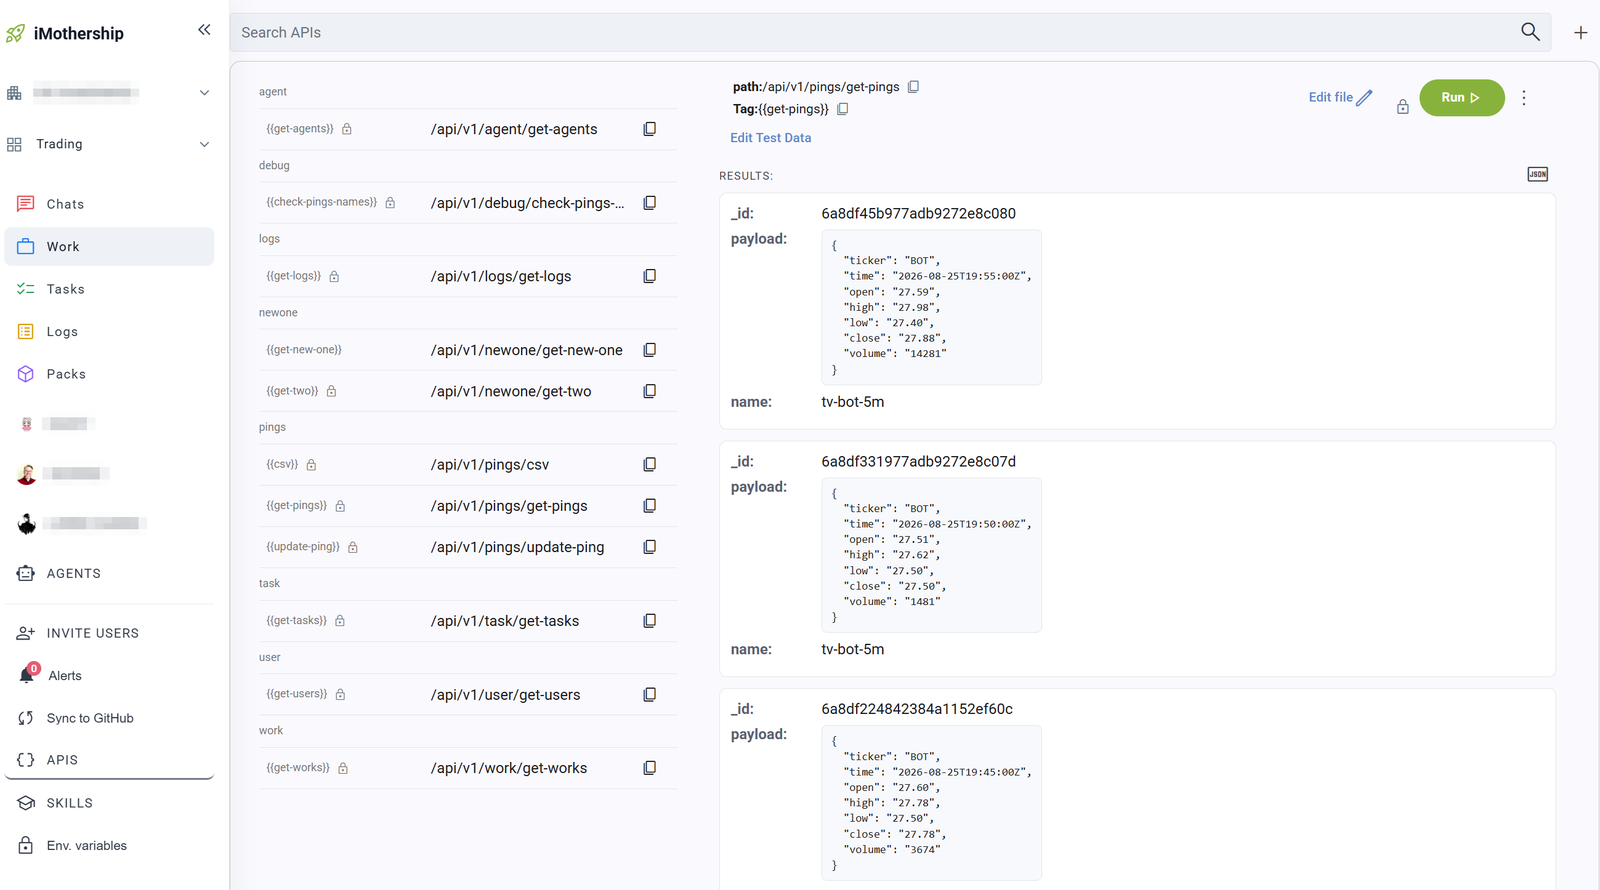Click lock icon next to {{update-ping}}
This screenshot has width=1600, height=890.
353,547
